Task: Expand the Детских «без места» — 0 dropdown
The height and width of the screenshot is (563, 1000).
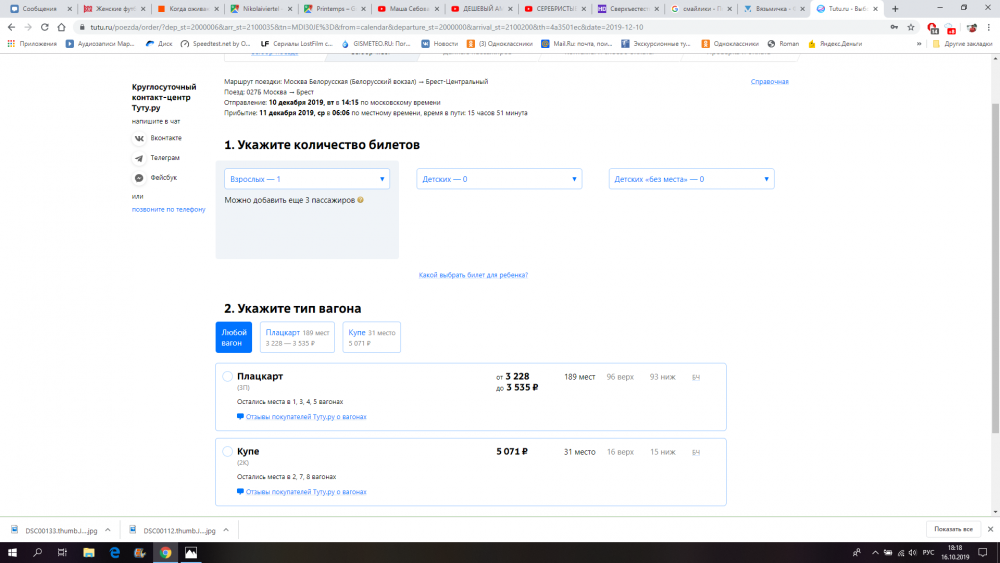Action: click(x=691, y=179)
